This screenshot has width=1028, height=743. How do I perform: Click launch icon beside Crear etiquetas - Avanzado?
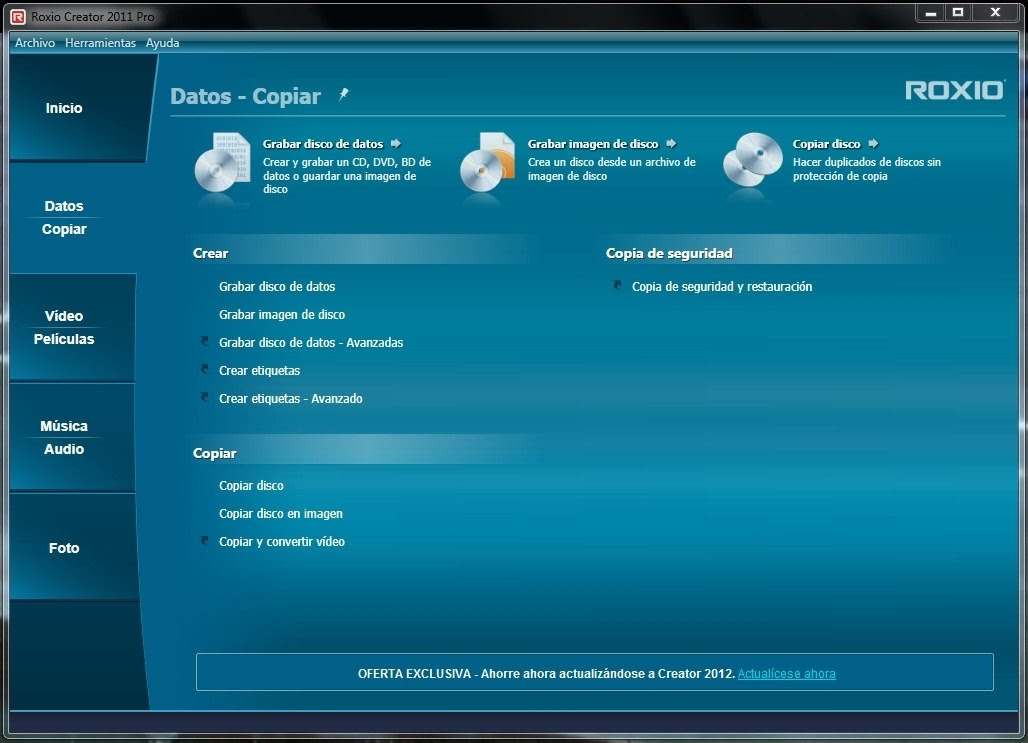[x=205, y=397]
